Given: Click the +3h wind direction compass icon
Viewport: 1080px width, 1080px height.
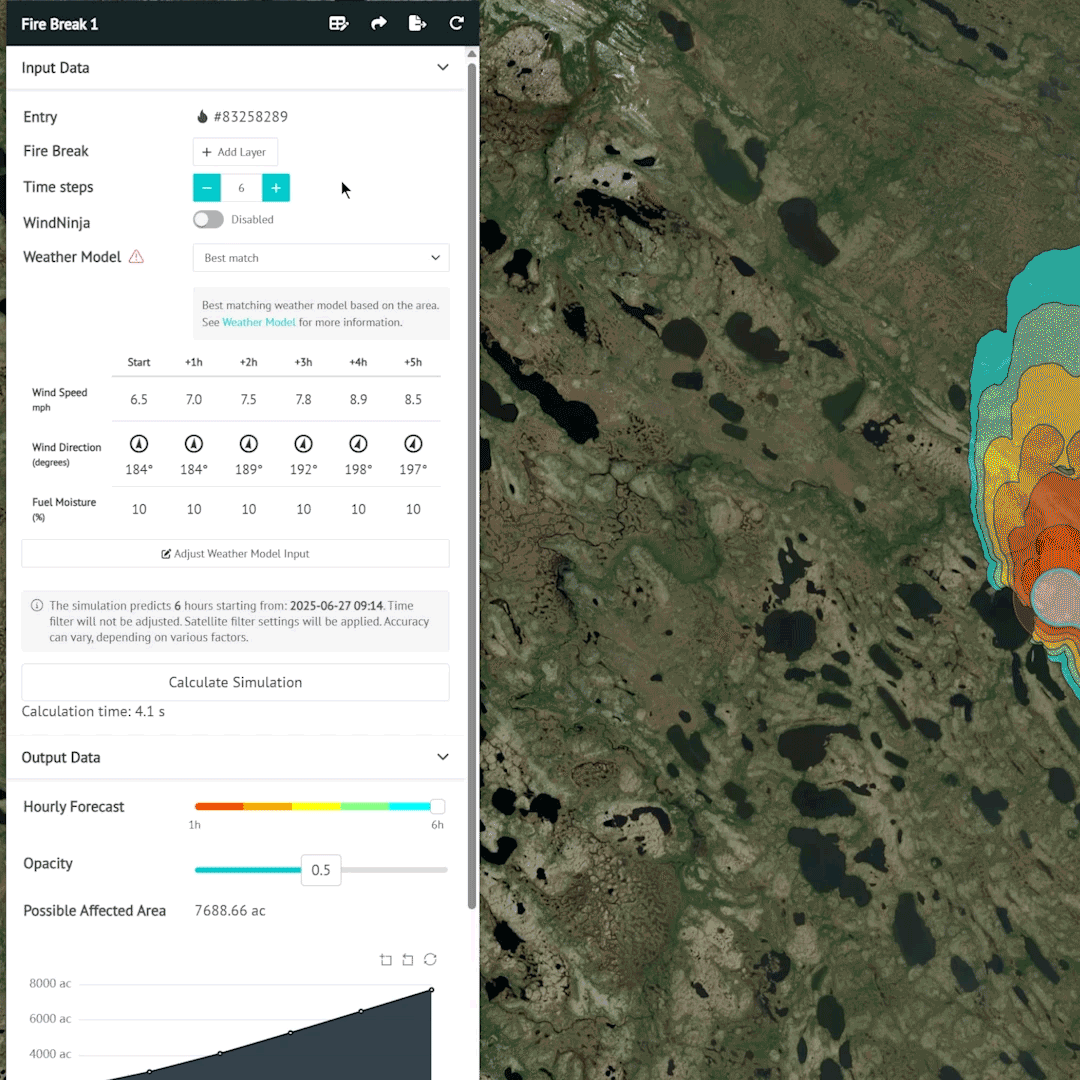Looking at the screenshot, I should (303, 444).
